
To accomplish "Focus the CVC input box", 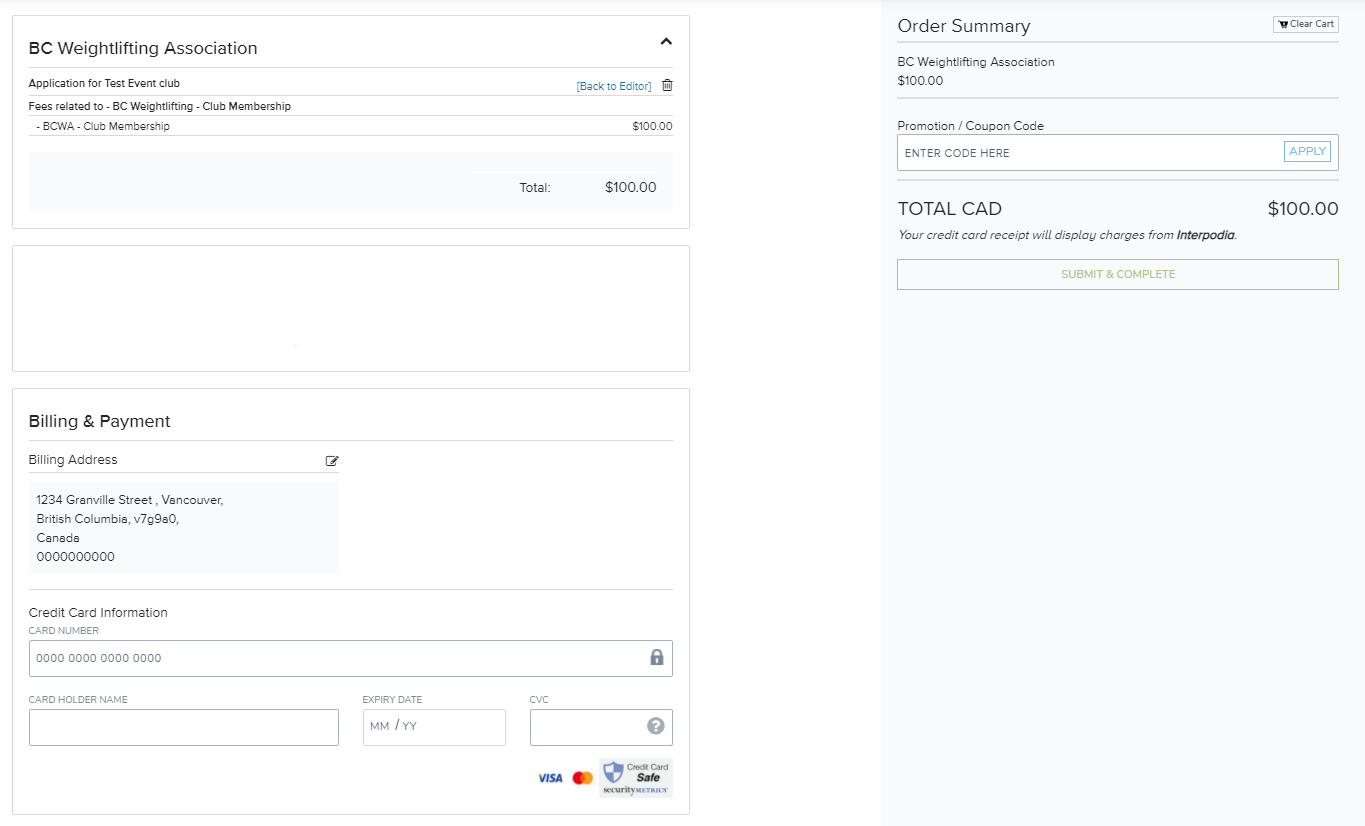I will coord(587,727).
